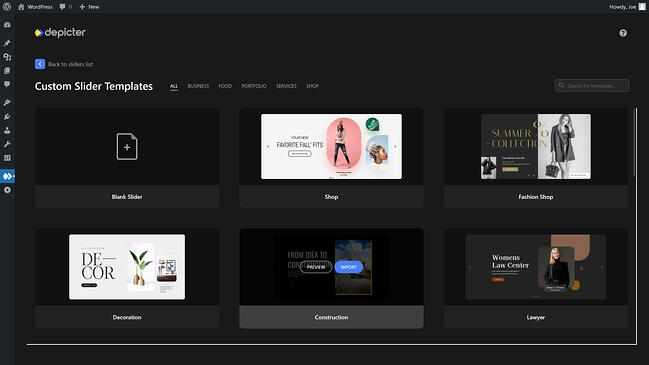Click the Fashion Shop label
The width and height of the screenshot is (649, 365).
tap(536, 197)
